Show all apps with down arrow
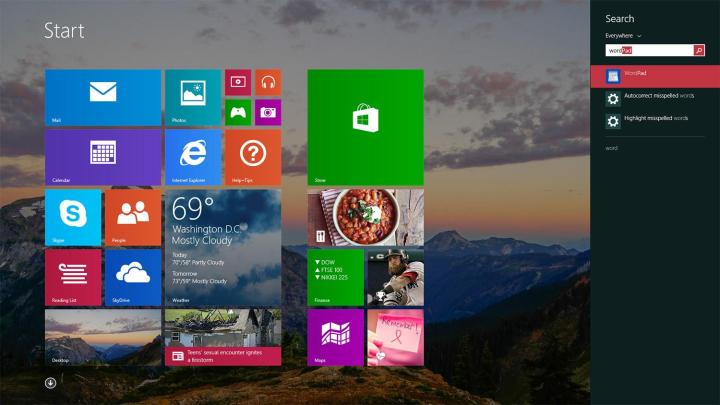The height and width of the screenshot is (405, 720). pos(50,382)
